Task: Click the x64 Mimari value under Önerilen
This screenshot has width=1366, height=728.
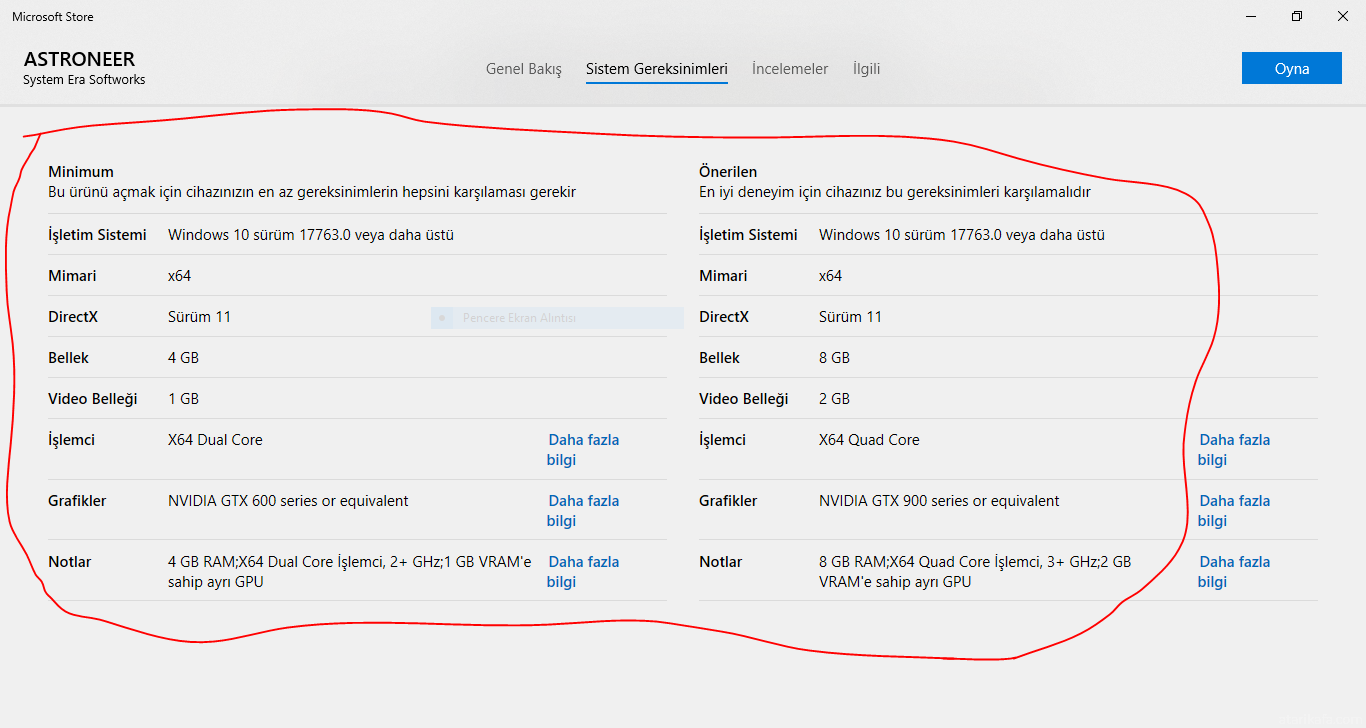Action: [x=831, y=276]
